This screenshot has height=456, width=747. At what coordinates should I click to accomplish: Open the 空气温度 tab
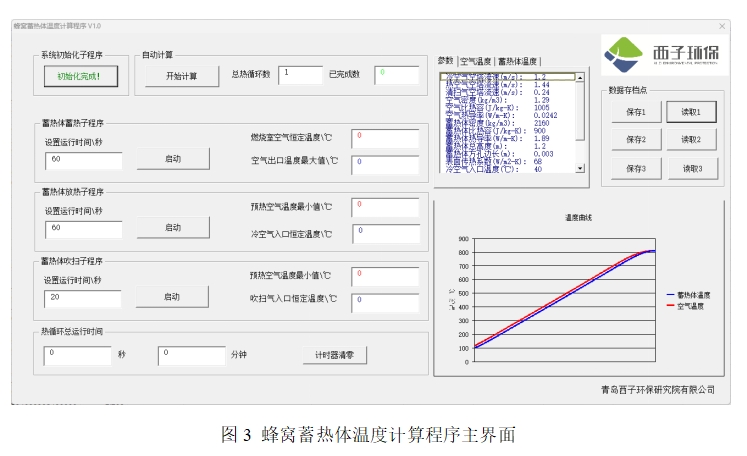pos(475,61)
